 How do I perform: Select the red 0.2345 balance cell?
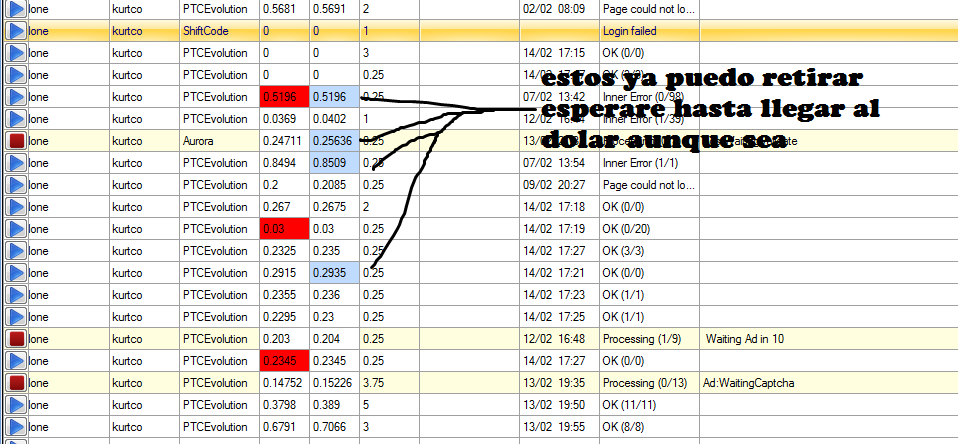click(x=284, y=361)
